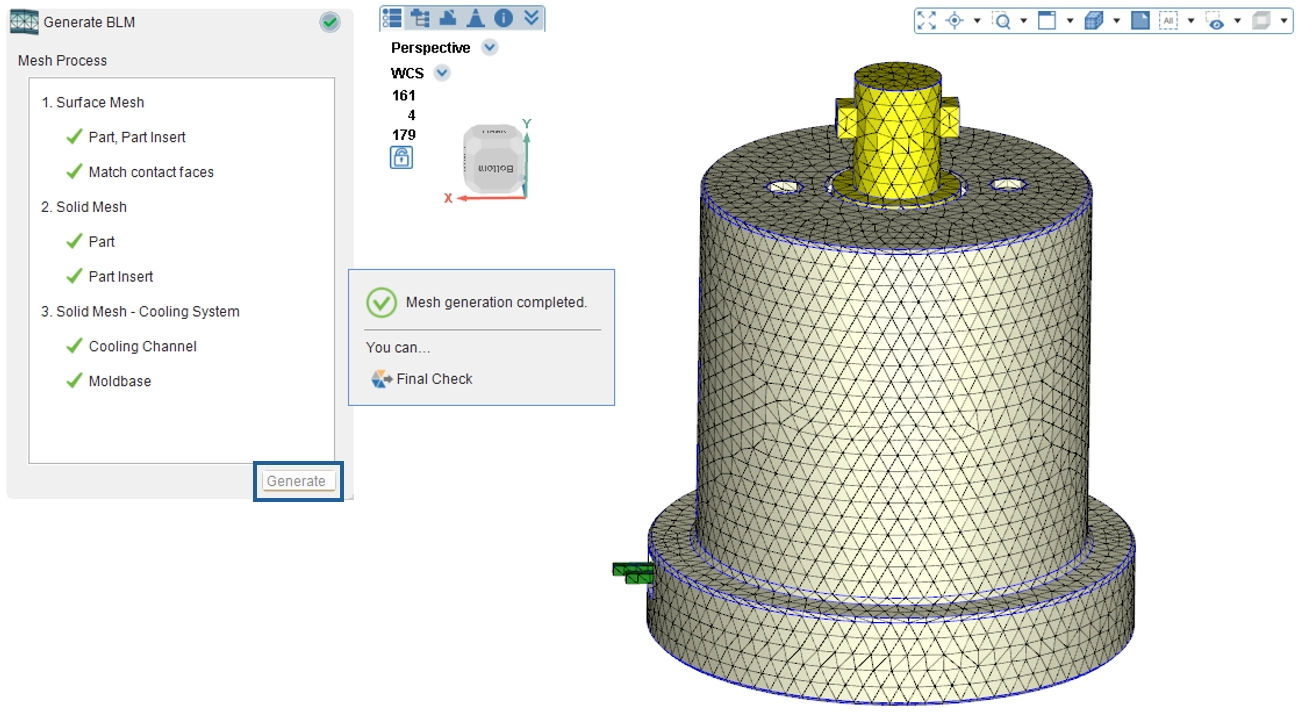Select the Cooling Channel mesh step
Screen dimensions: 1301x718
[142, 346]
